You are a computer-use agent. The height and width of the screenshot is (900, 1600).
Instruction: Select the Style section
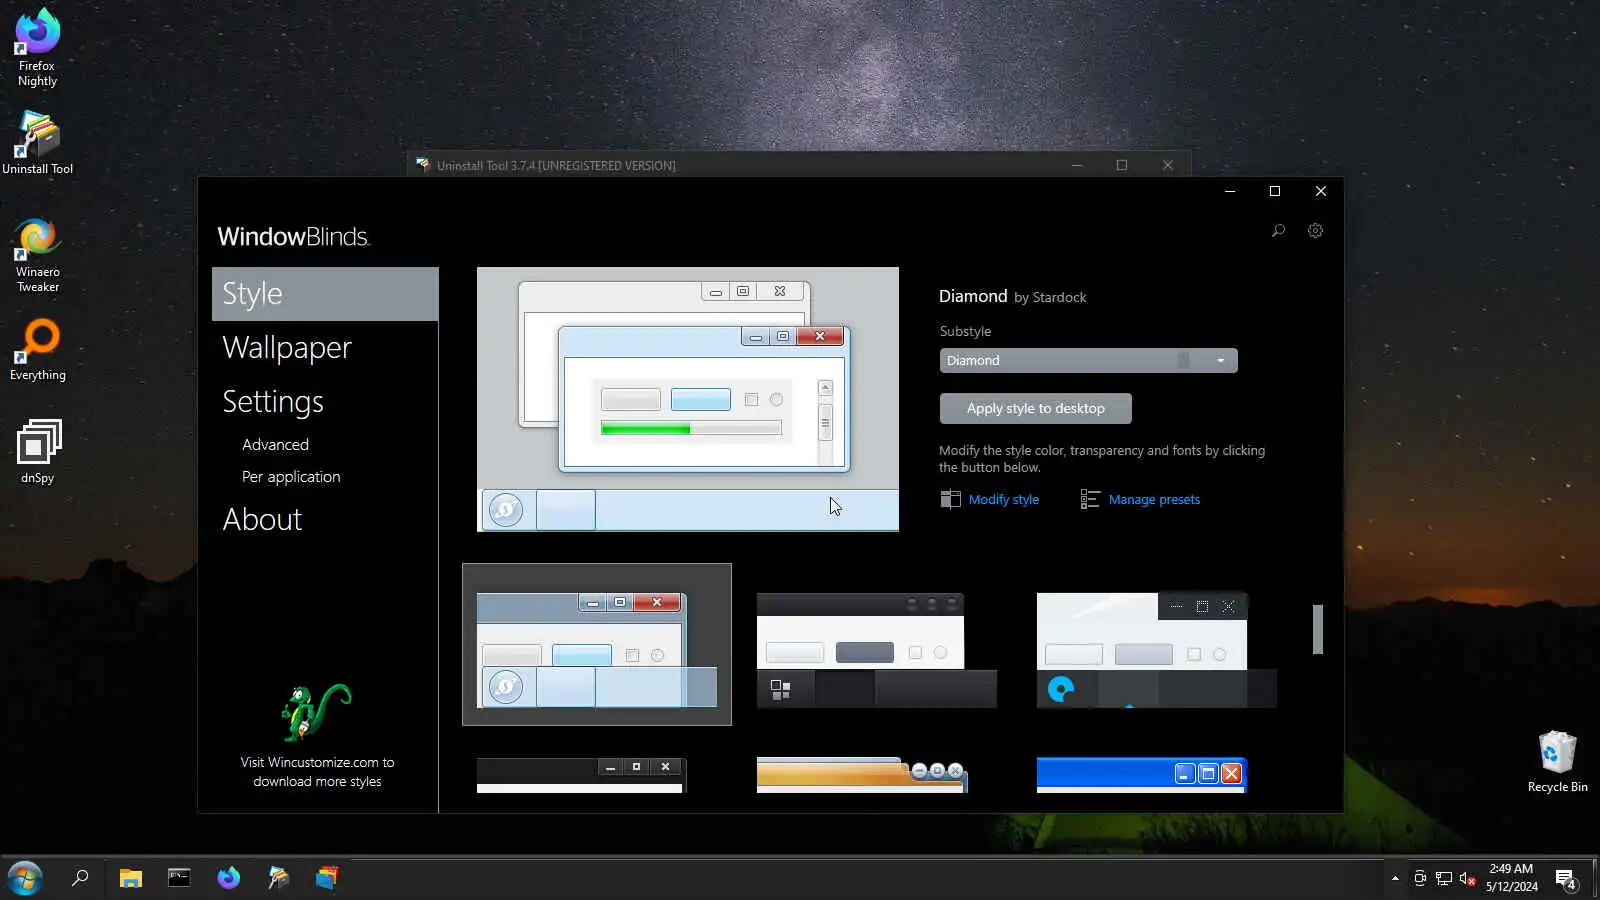[x=325, y=294]
